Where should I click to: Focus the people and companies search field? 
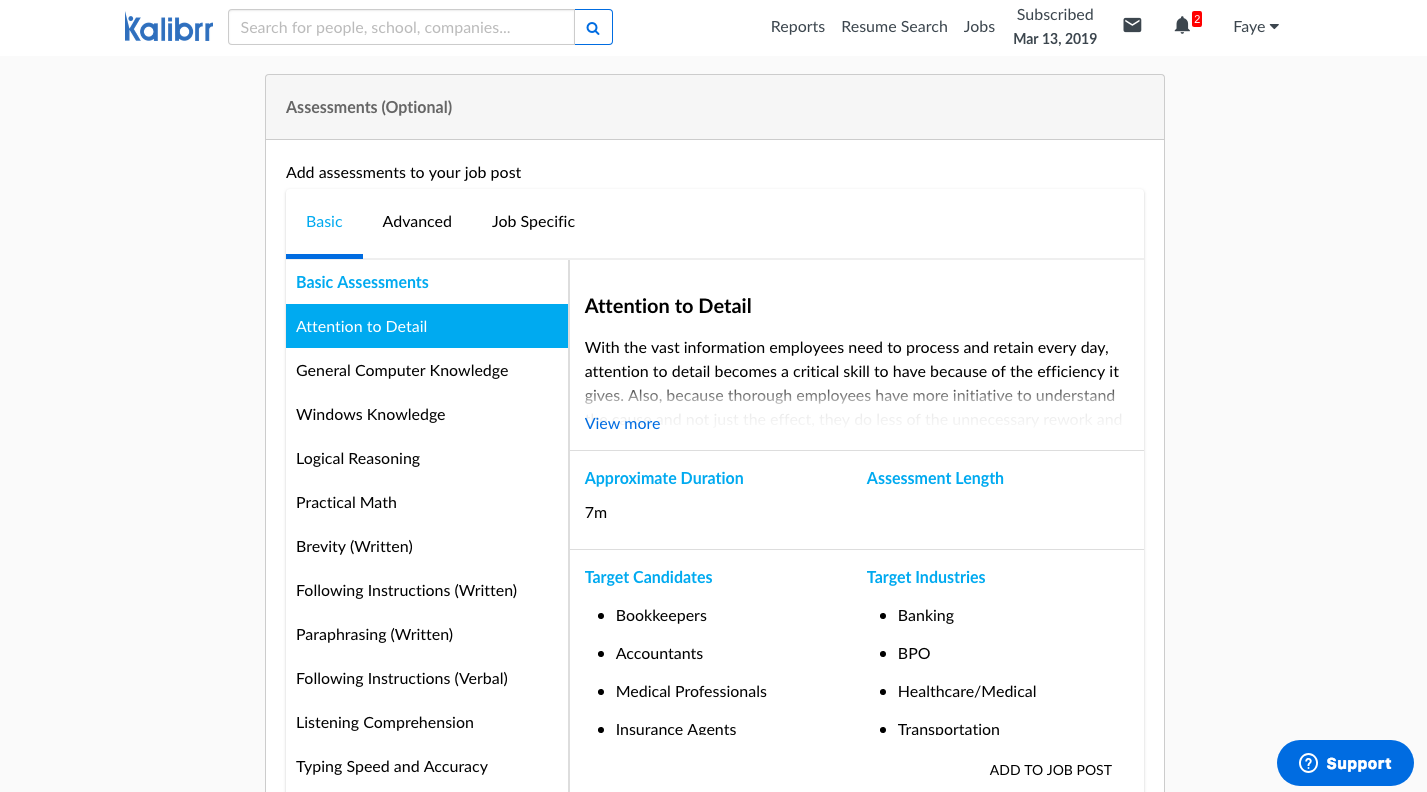401,28
